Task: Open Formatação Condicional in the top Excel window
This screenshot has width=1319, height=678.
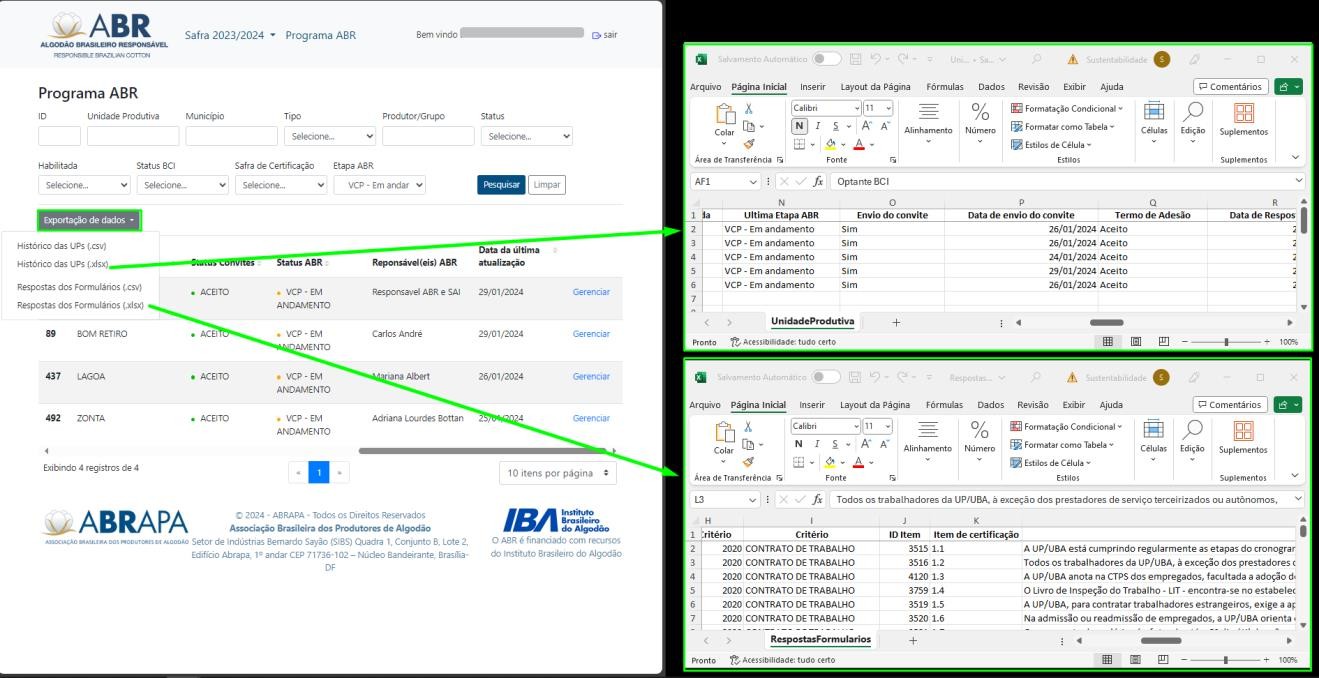Action: 1067,108
